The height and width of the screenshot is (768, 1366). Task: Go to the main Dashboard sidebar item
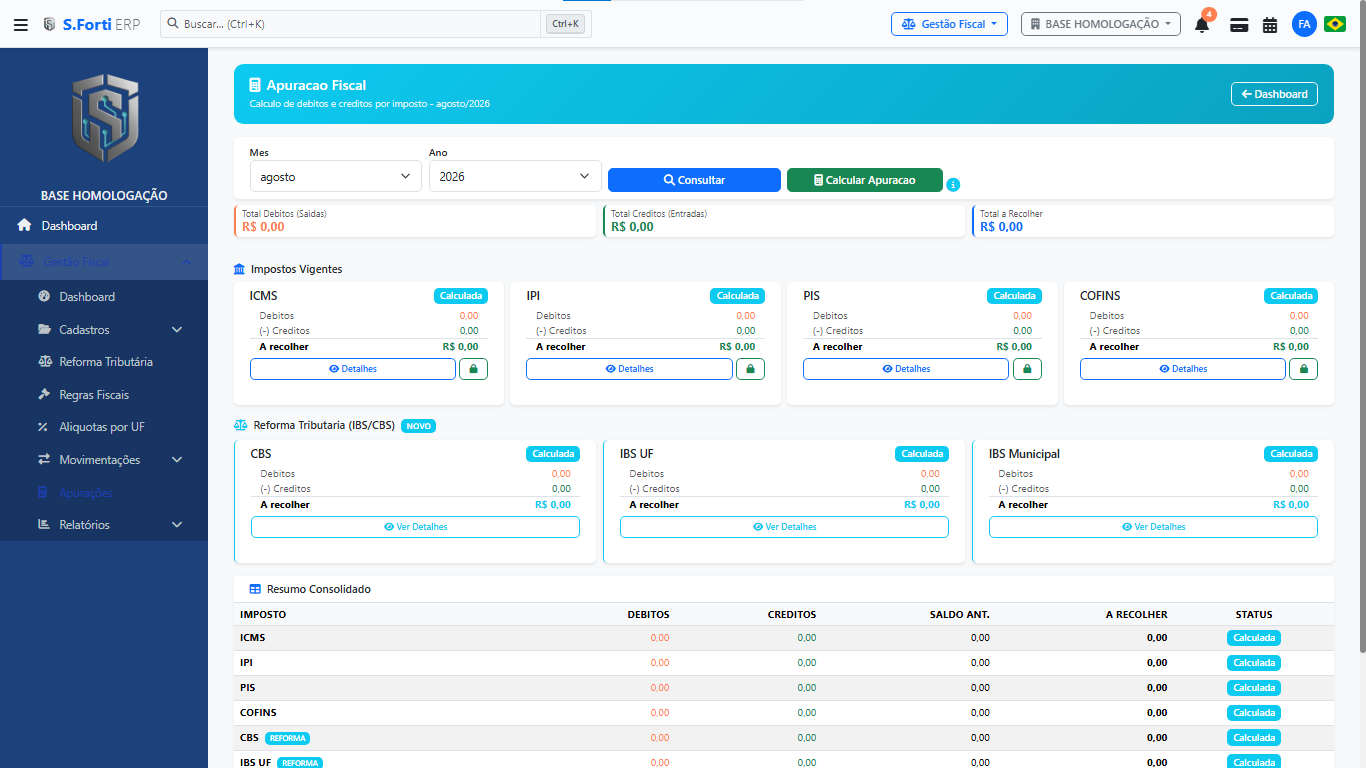(104, 226)
